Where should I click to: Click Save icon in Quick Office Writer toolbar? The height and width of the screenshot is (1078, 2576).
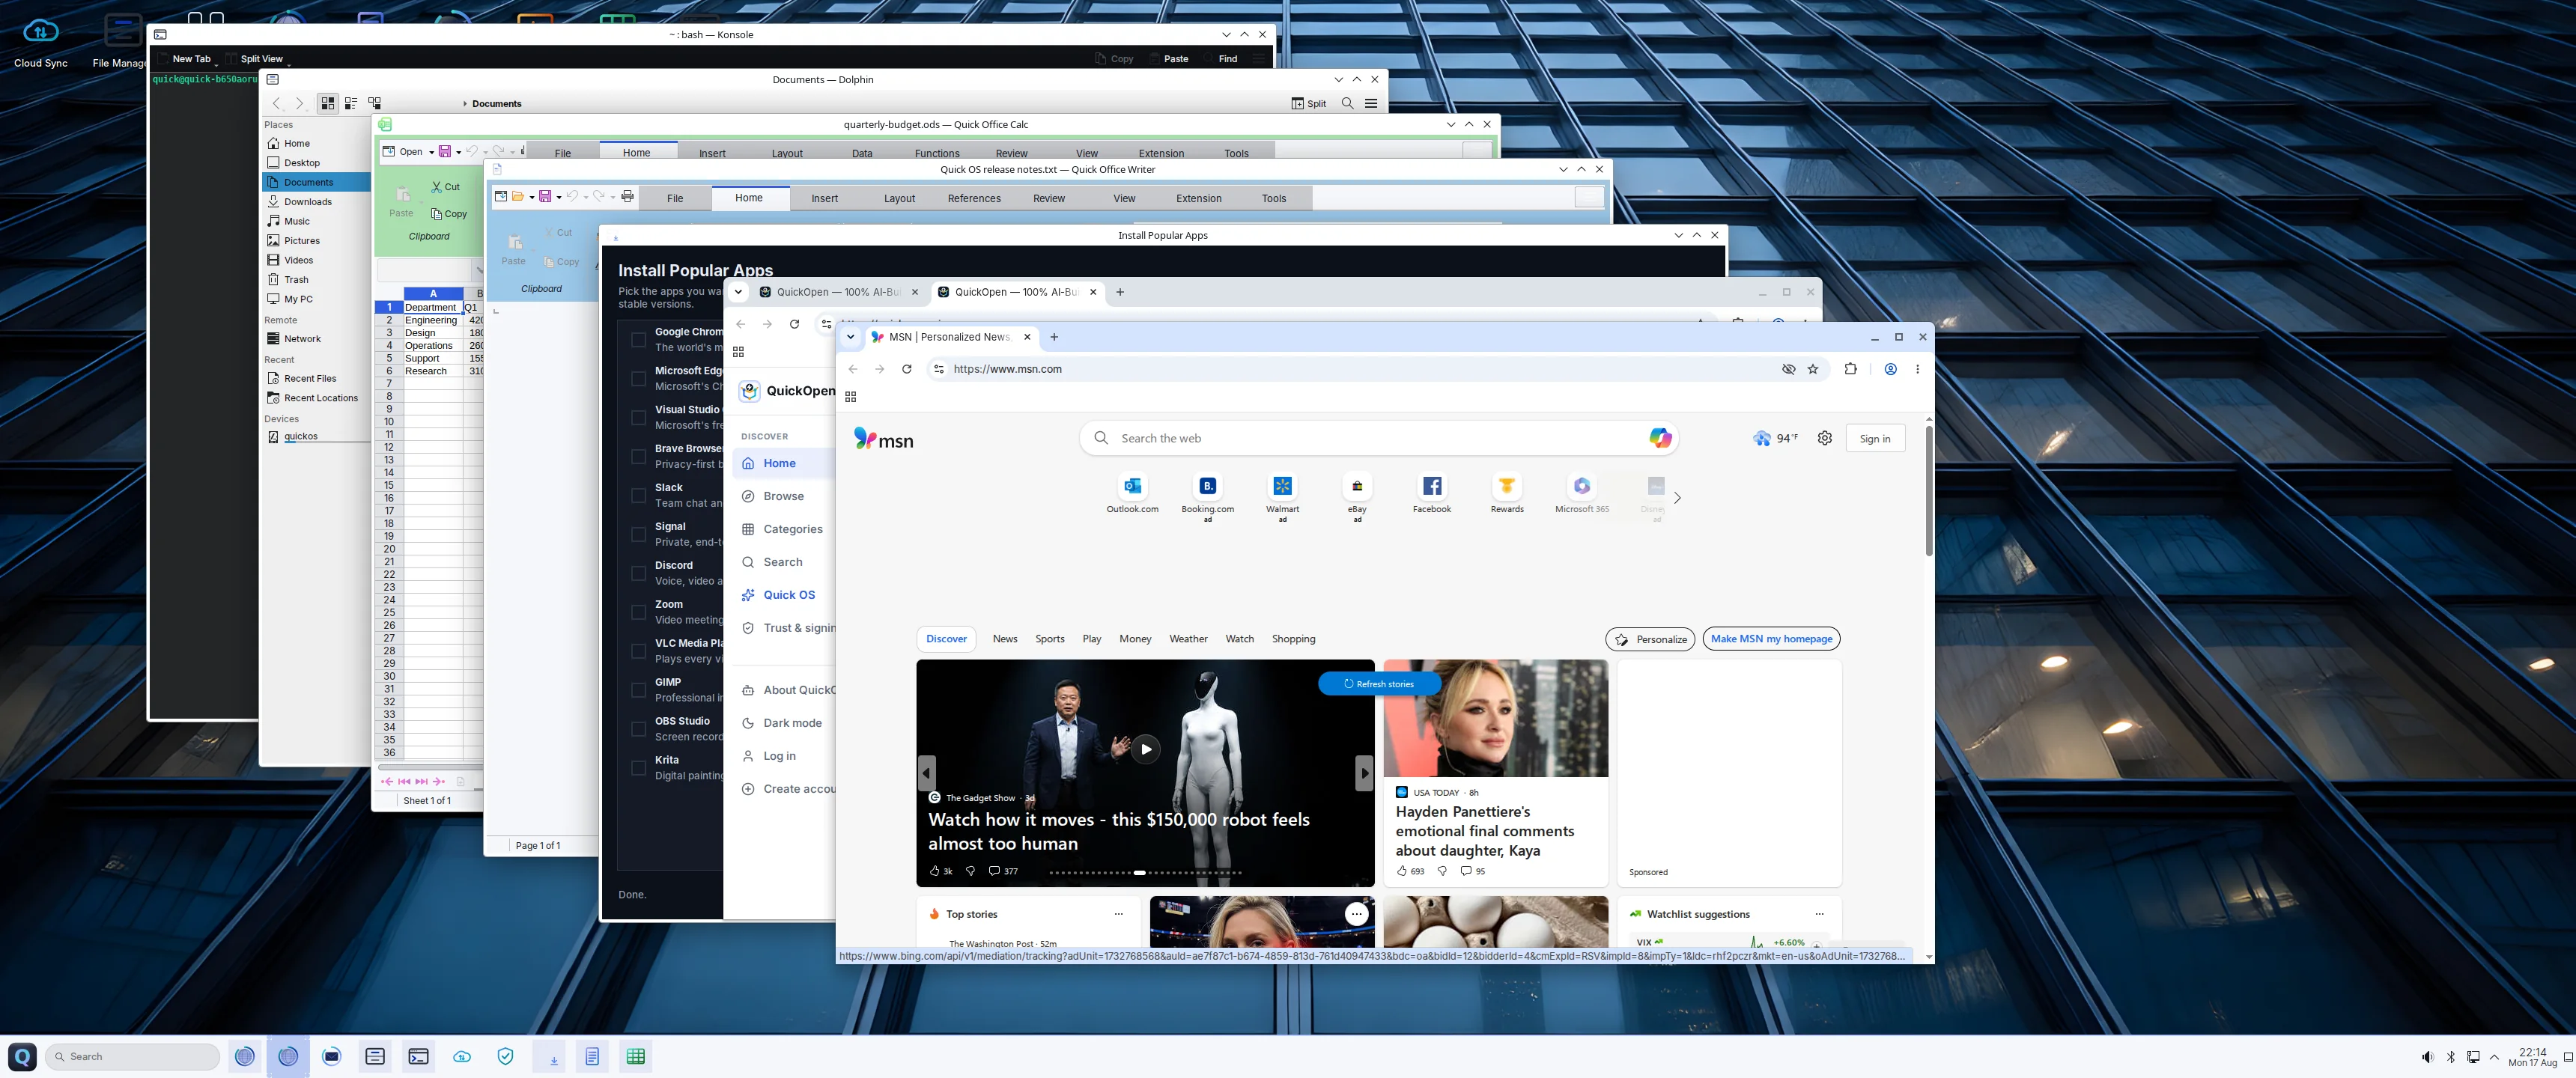(545, 197)
